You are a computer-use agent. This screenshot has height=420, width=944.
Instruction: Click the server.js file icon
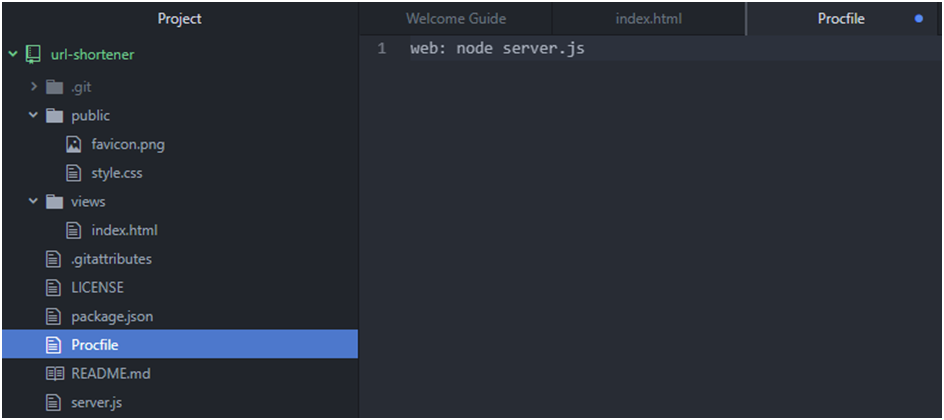[x=54, y=403]
